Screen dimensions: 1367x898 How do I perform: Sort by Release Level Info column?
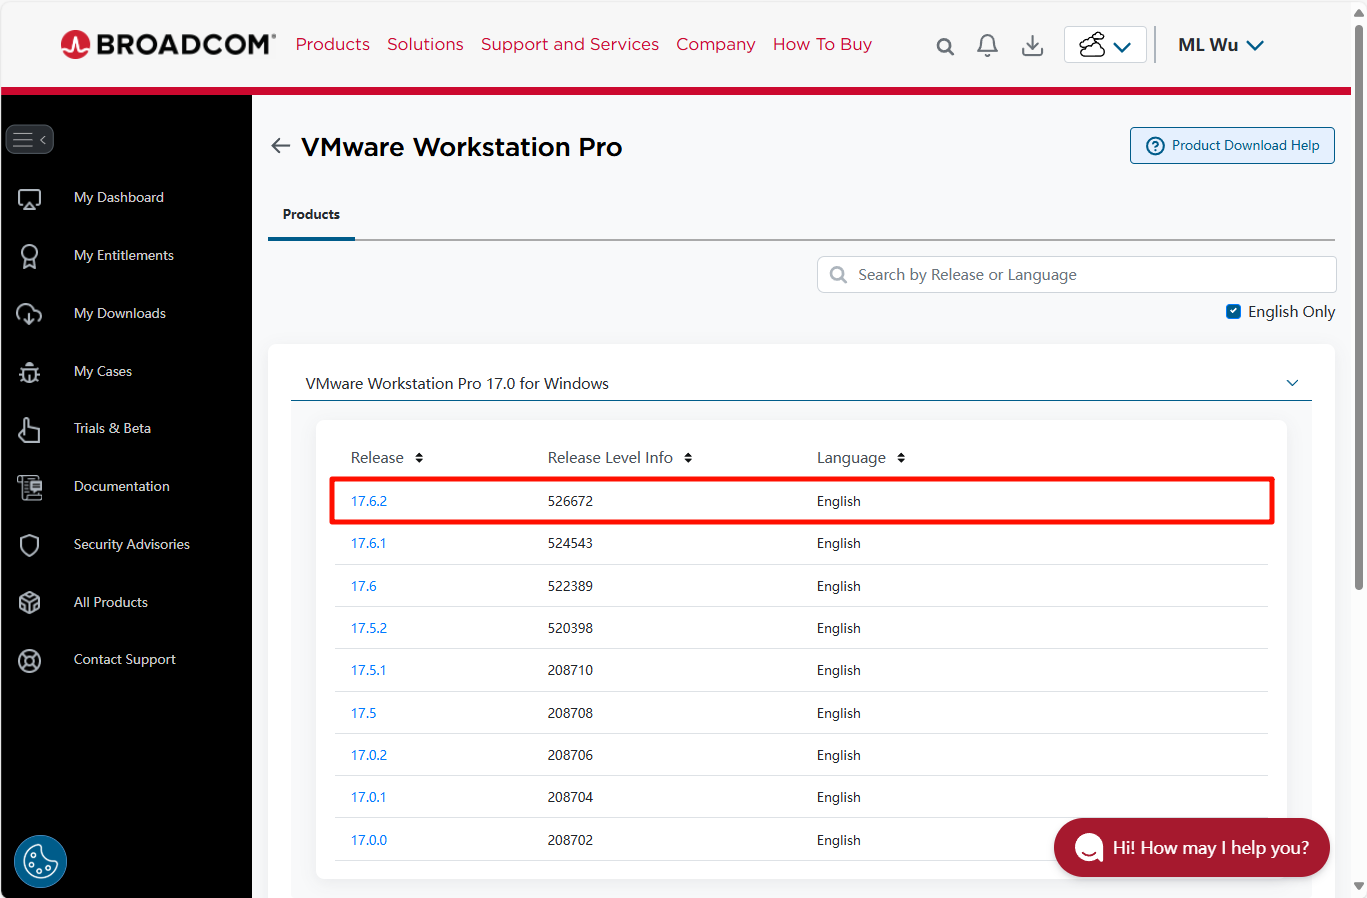point(688,458)
